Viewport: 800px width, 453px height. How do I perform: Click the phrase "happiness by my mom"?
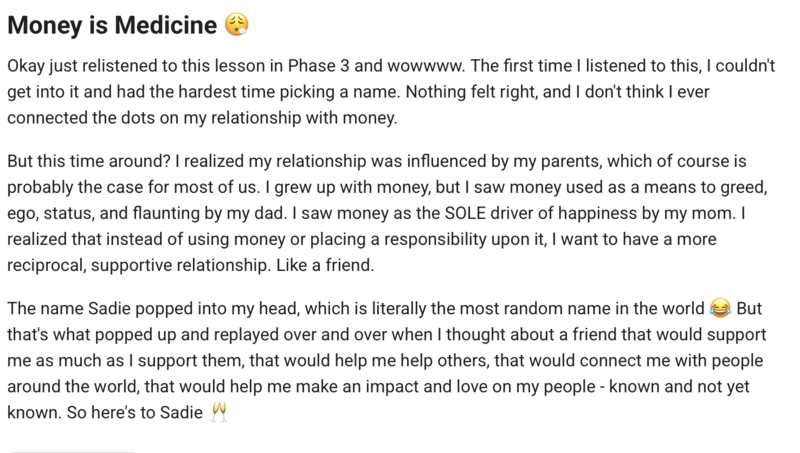645,213
